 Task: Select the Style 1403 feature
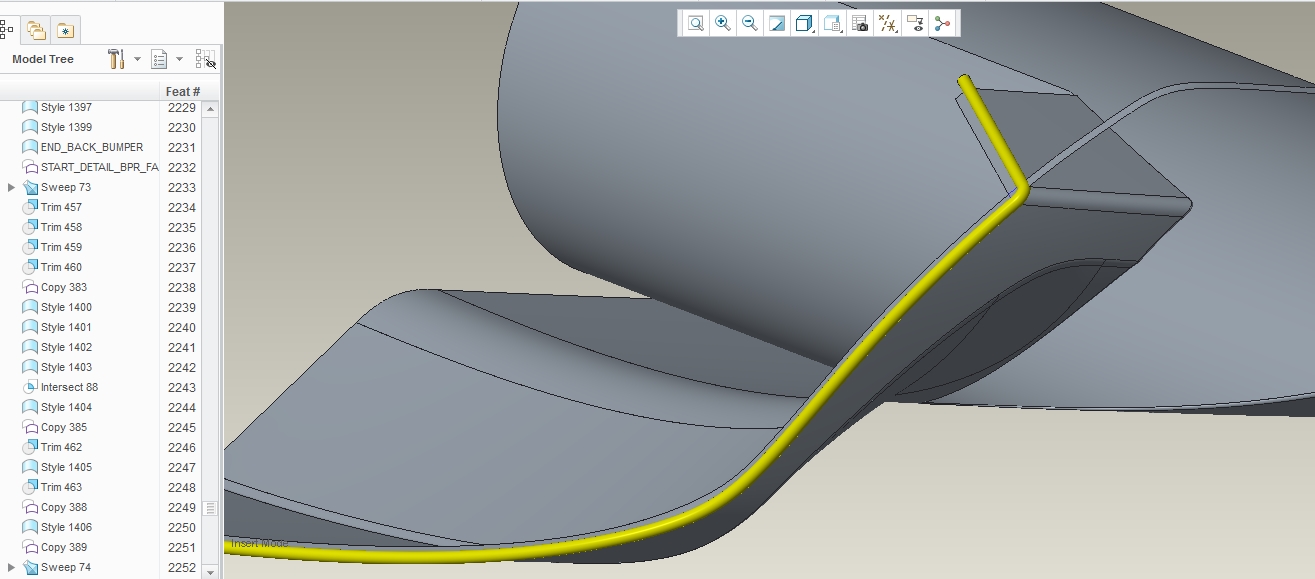[x=66, y=367]
